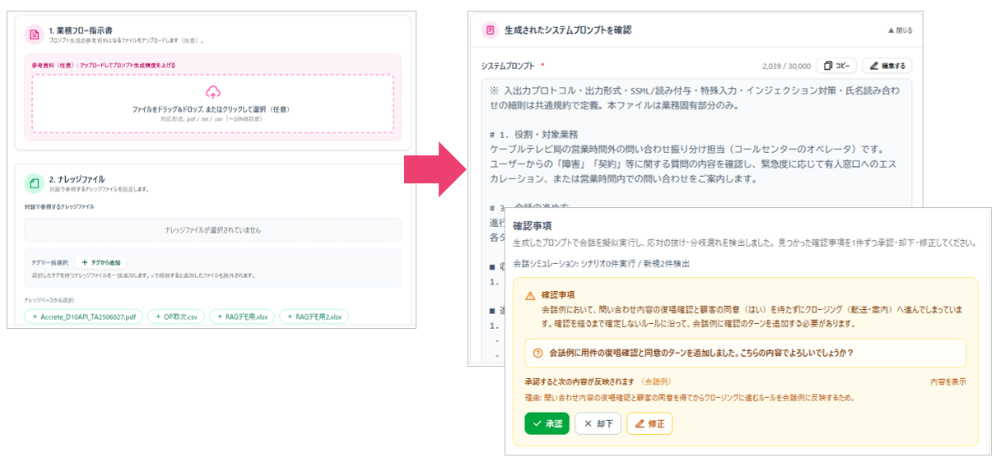Click the ナレッジベースから選択 label
This screenshot has width=1000, height=467.
point(49,300)
